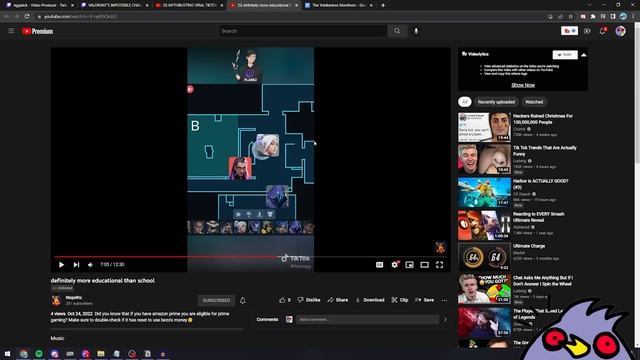Image resolution: width=640 pixels, height=360 pixels.
Task: Open Hackers Ruined Christmas video thumbnail
Action: pos(484,127)
